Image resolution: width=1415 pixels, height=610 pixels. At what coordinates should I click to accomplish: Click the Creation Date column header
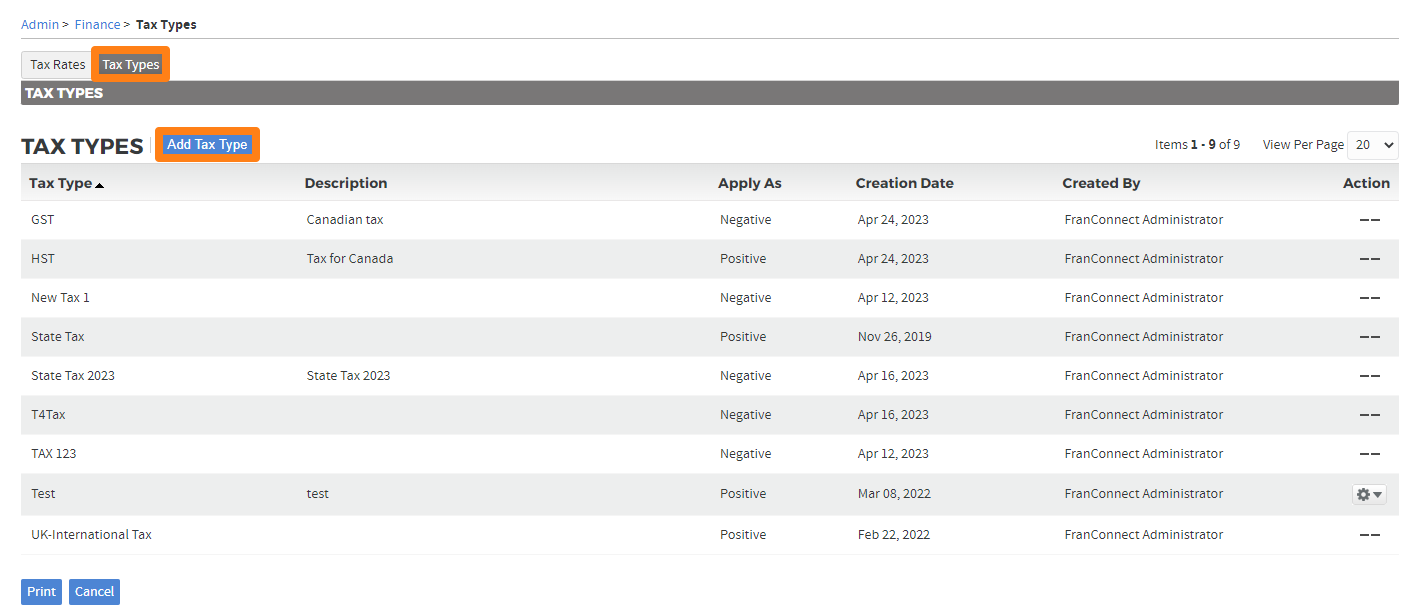pos(904,183)
